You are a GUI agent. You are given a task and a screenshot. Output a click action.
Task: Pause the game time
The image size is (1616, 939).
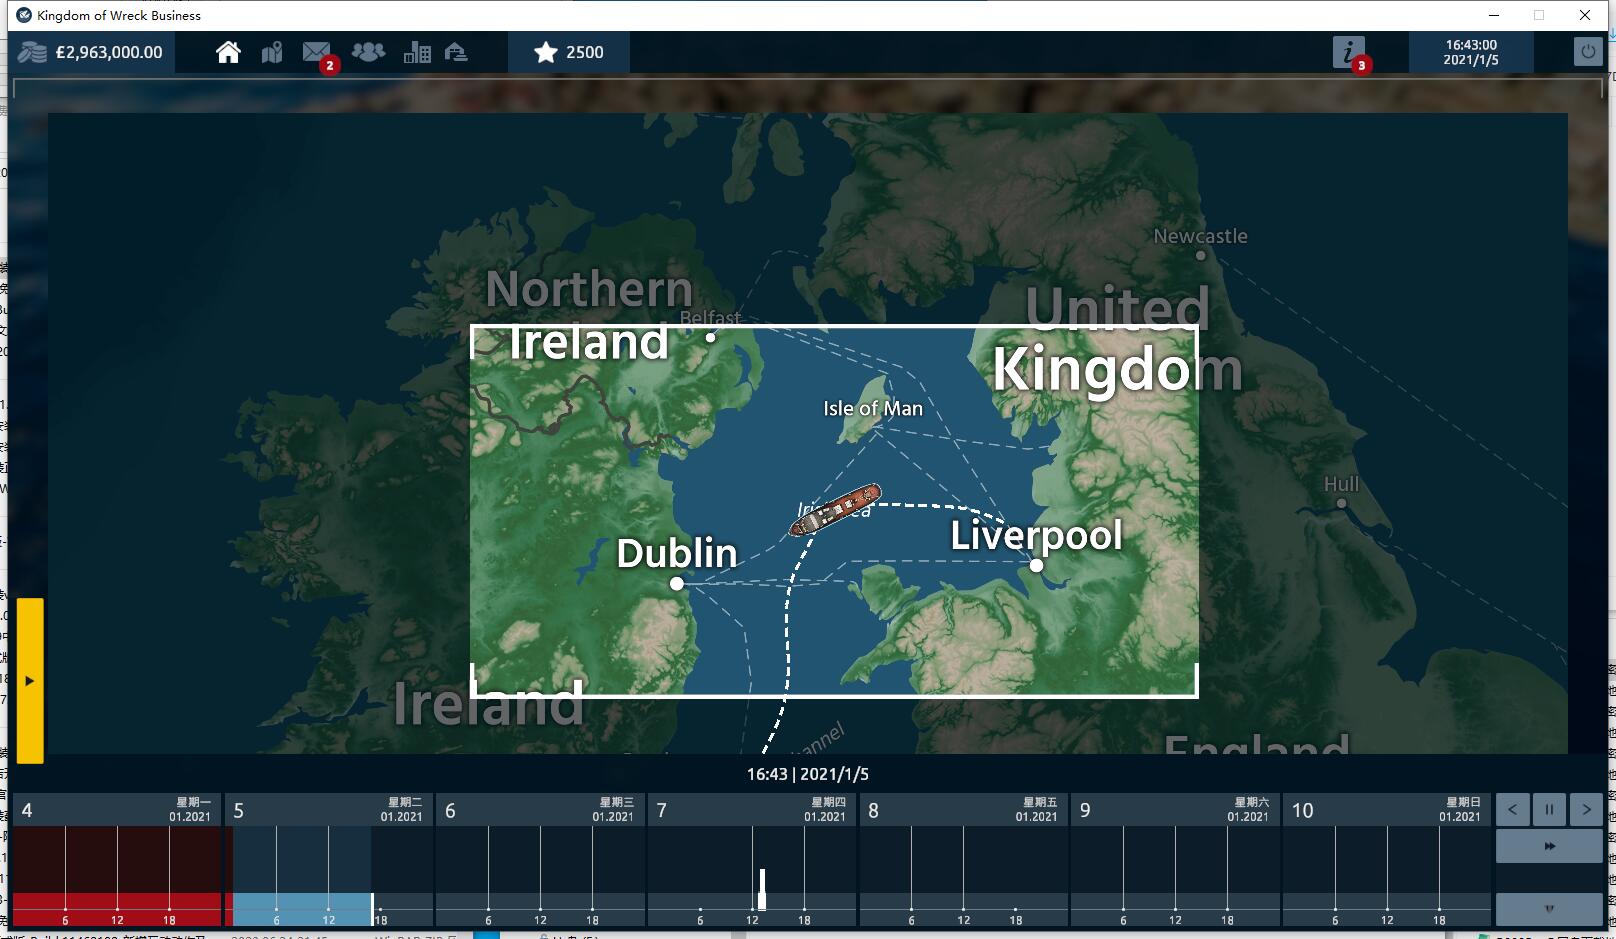click(x=1549, y=809)
